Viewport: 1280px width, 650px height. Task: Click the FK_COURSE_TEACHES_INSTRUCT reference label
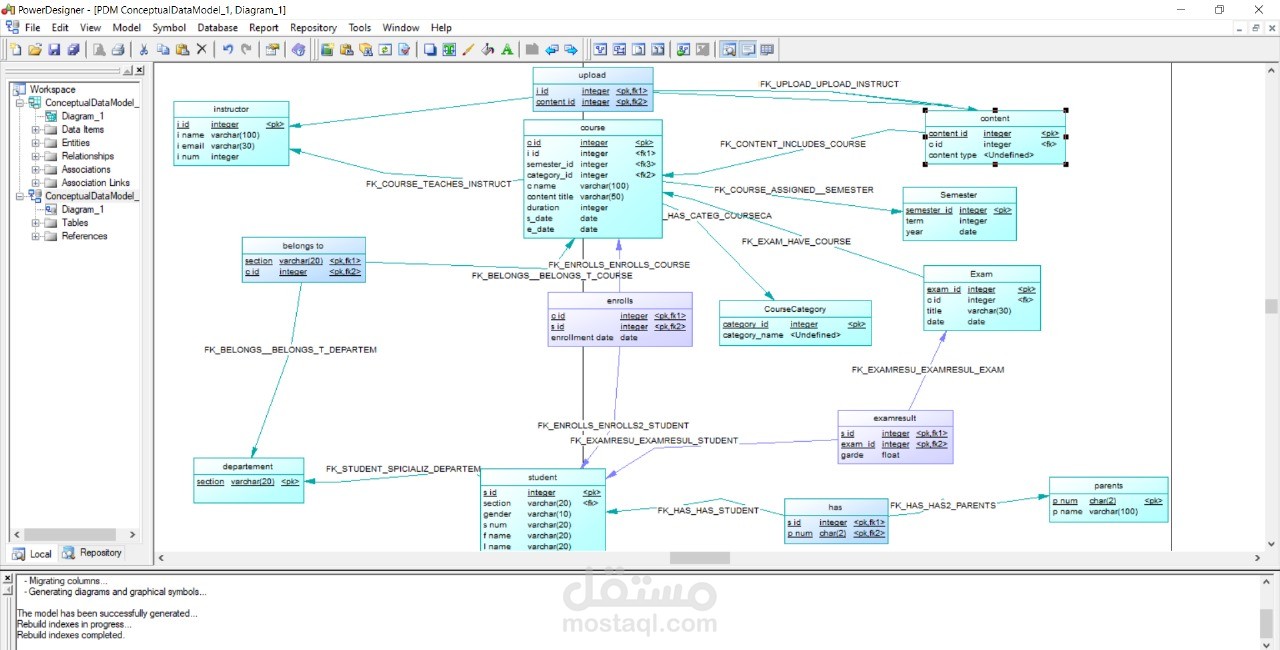(x=438, y=184)
